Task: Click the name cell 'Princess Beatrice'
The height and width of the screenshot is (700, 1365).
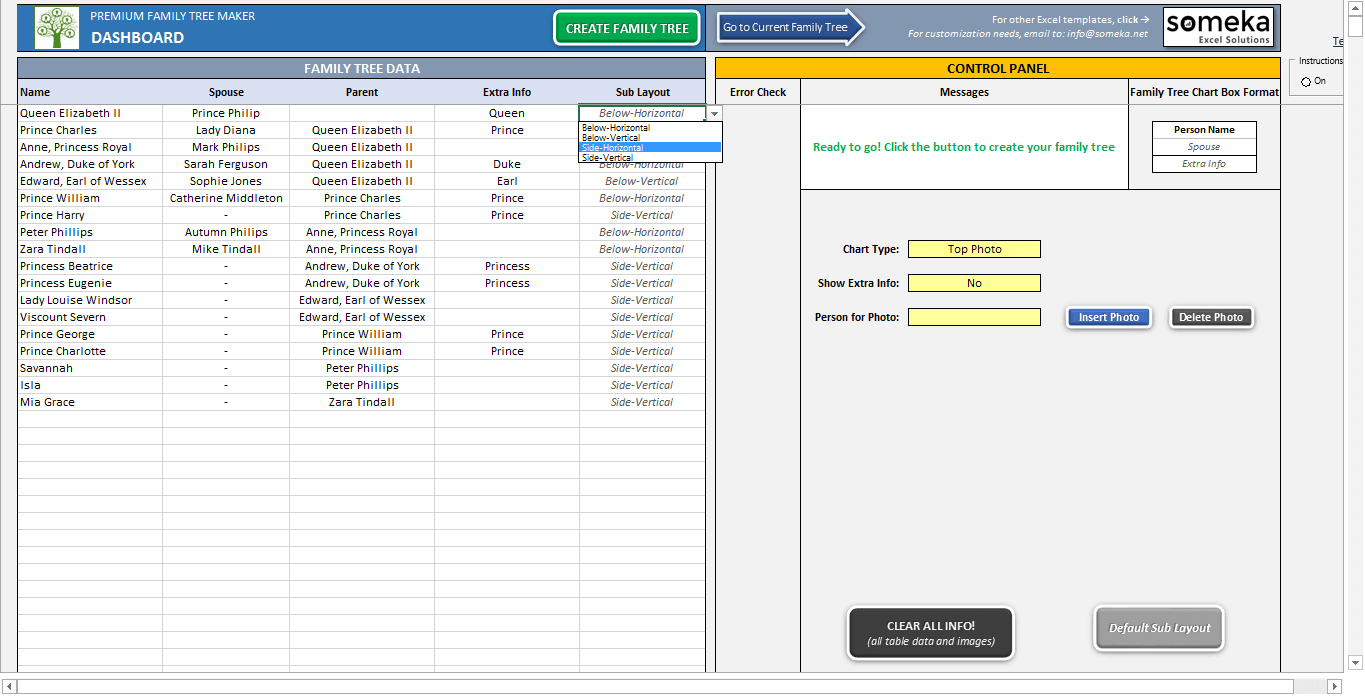Action: [90, 266]
